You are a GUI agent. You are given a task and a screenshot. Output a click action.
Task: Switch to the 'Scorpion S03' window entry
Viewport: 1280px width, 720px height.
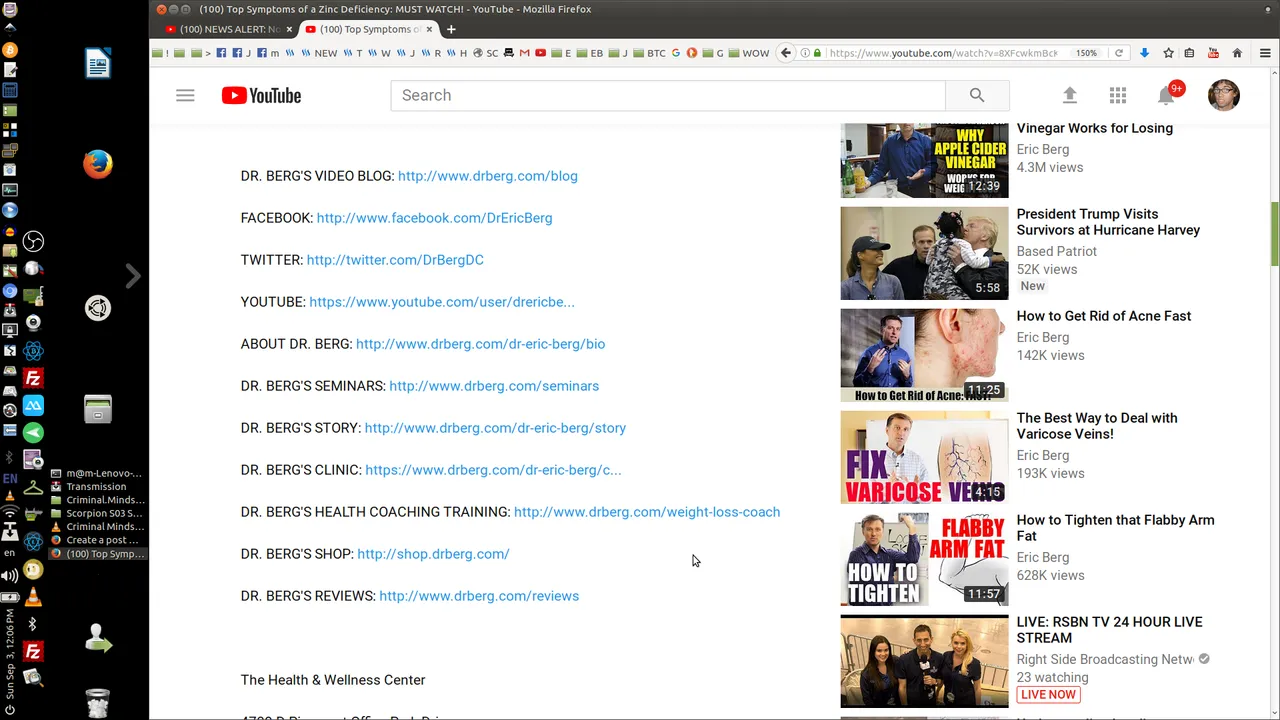click(x=96, y=514)
